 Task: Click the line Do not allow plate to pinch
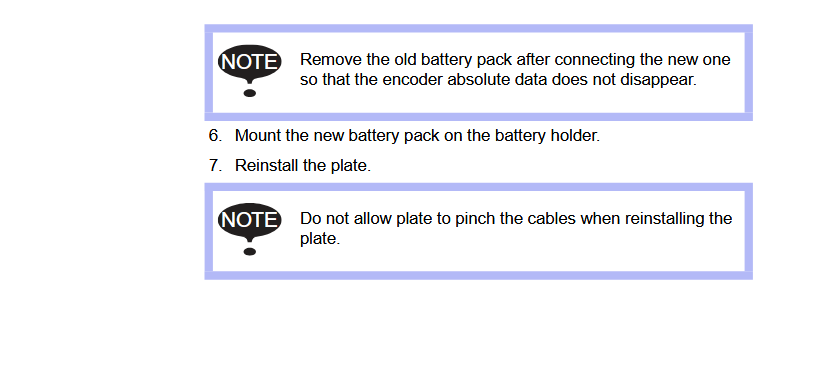click(x=516, y=219)
